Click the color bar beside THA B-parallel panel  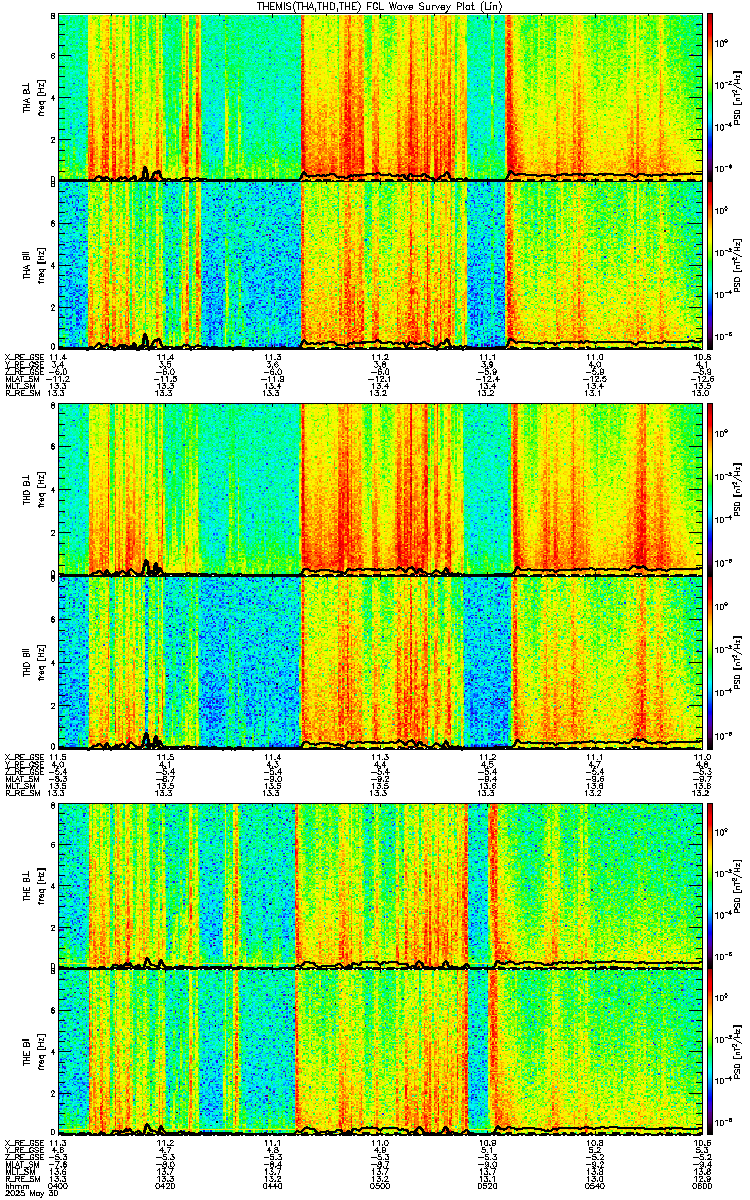[711, 265]
